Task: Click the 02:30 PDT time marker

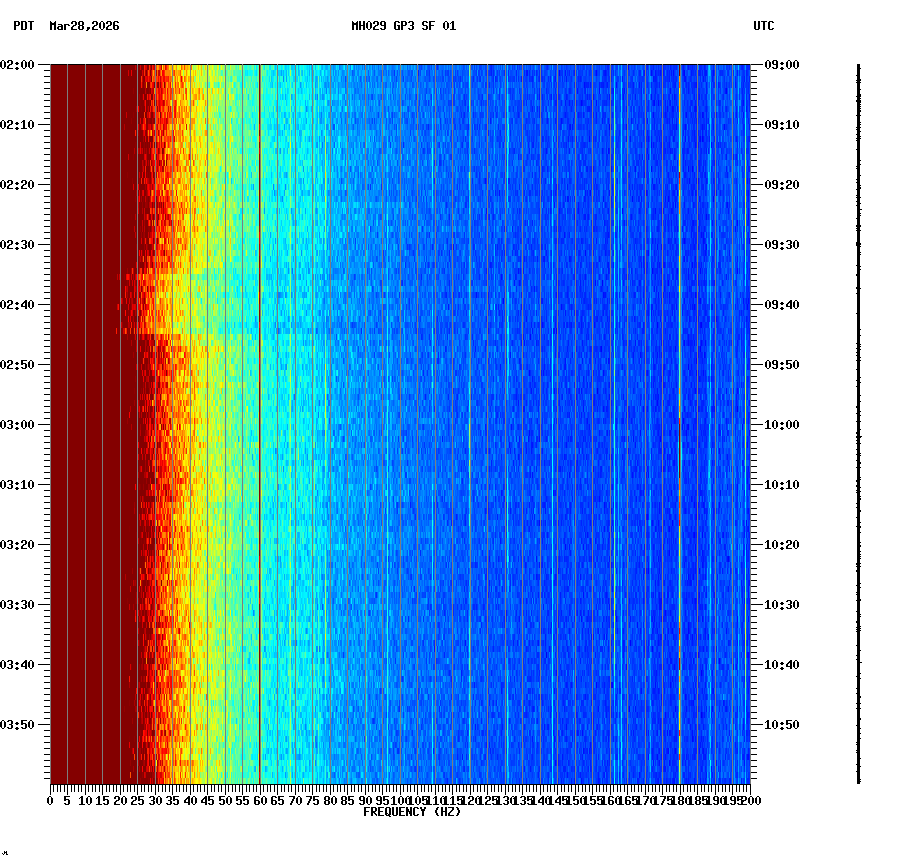Action: coord(18,245)
